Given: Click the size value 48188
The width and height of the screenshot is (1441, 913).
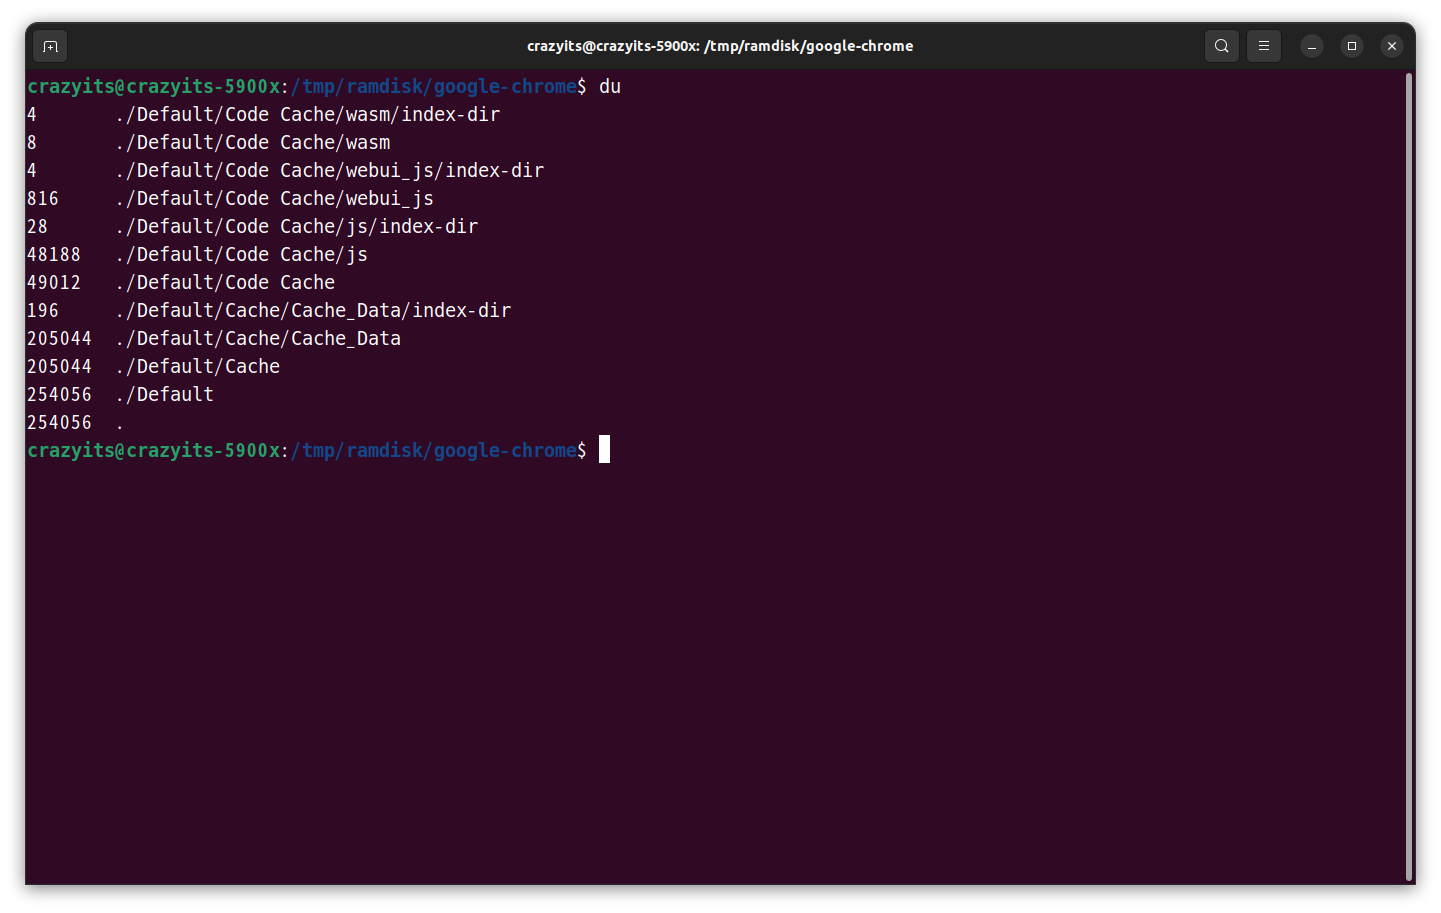Looking at the screenshot, I should pos(54,255).
